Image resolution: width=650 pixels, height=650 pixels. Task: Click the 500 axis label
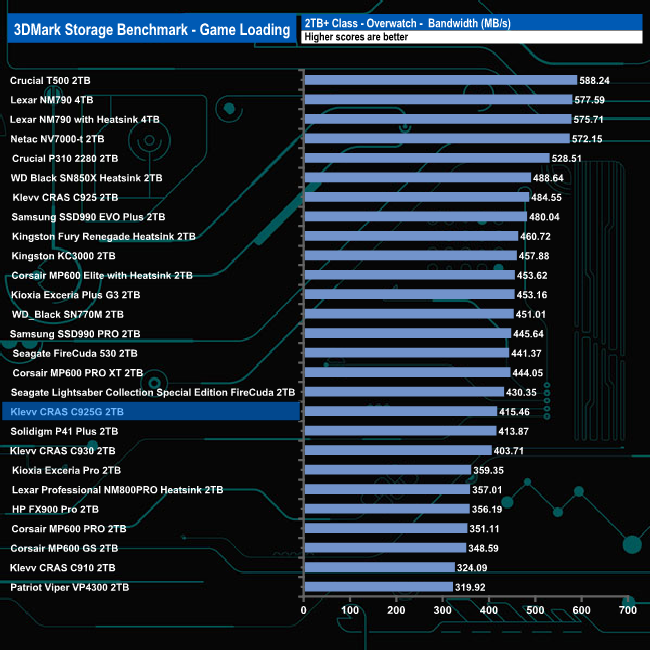[x=535, y=610]
